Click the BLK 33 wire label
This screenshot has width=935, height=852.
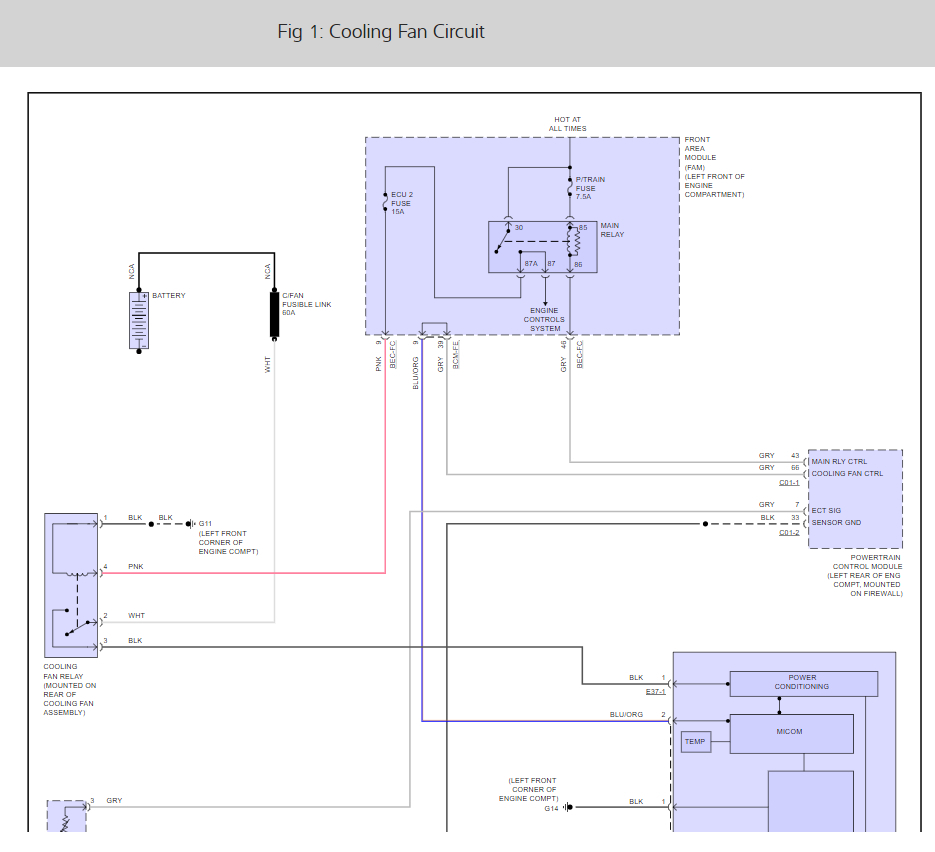click(x=767, y=518)
